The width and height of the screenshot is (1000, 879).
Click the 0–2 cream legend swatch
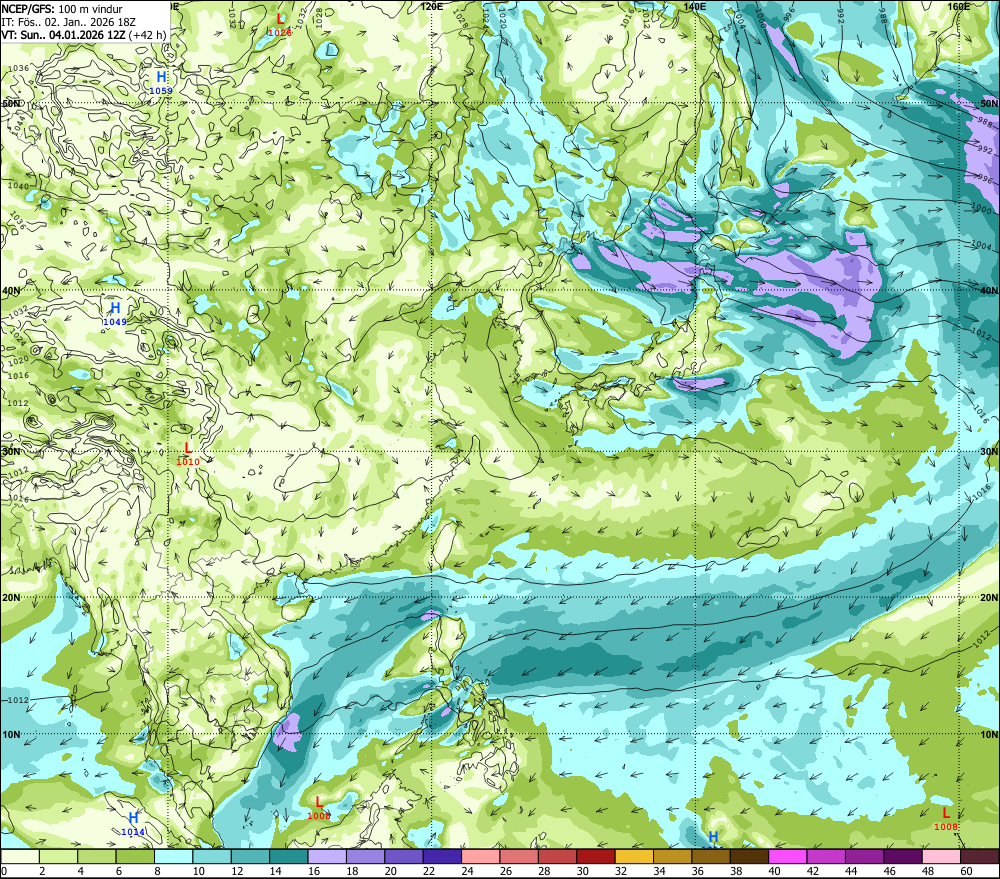[x=20, y=856]
